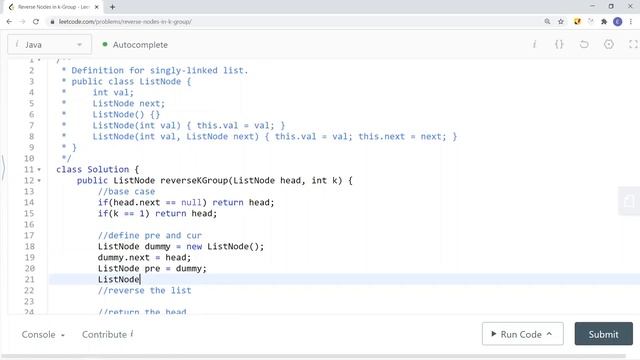Click the horizontal scrollbar at the bottom

313,356
